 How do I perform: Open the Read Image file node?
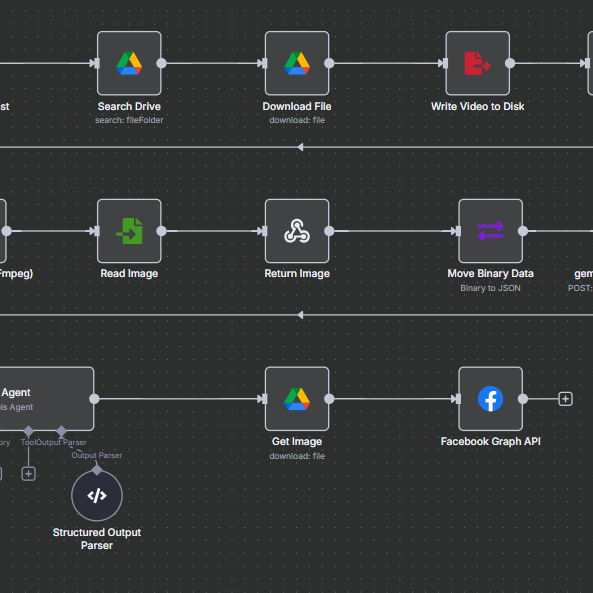coord(129,231)
